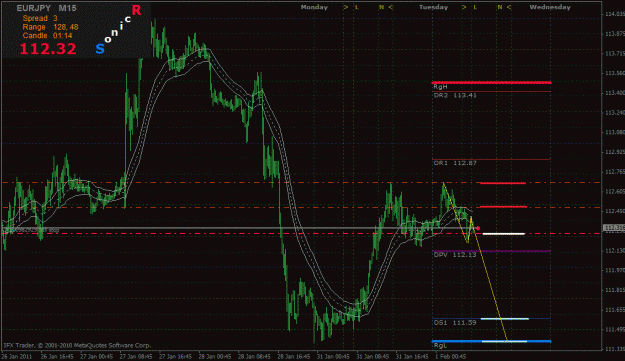This screenshot has width=625, height=361.
Task: Click the EURJPY M15 symbol label
Action: tap(46, 8)
